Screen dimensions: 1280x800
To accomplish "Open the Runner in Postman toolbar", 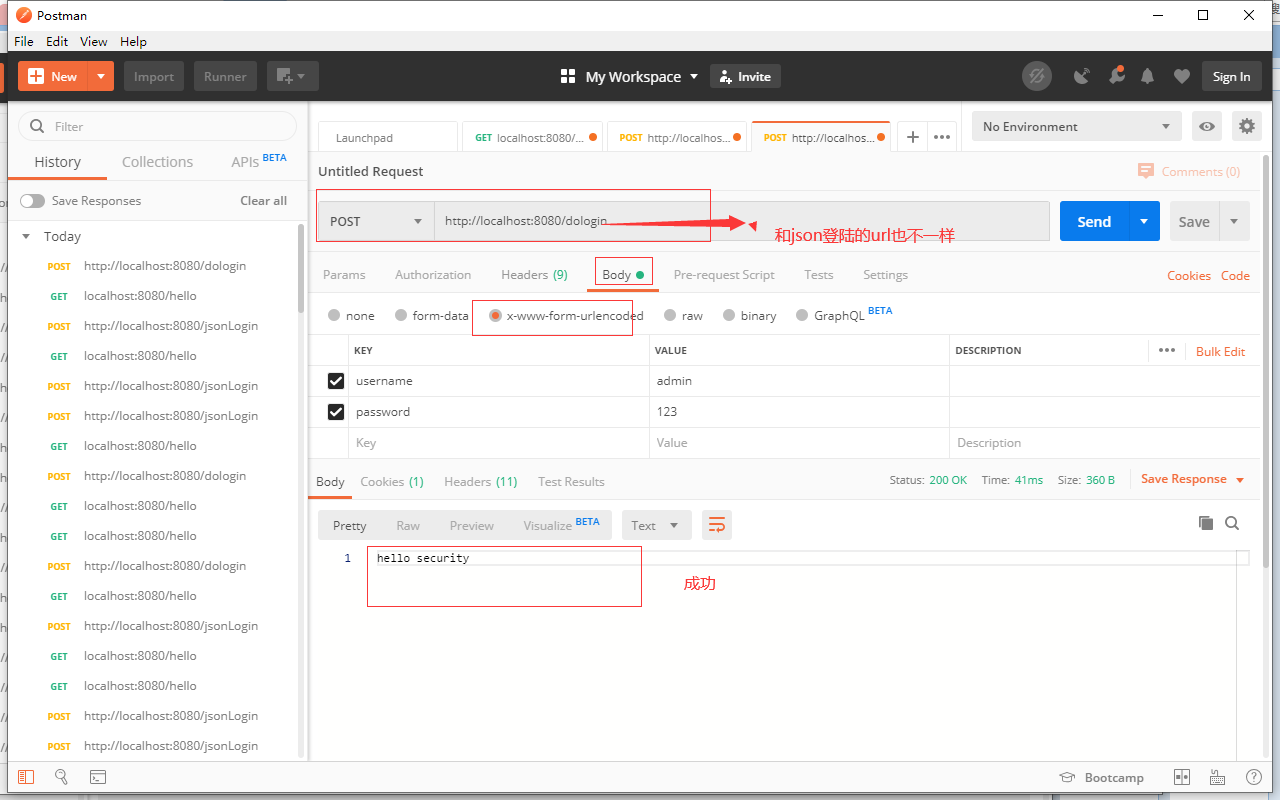I will tap(225, 76).
